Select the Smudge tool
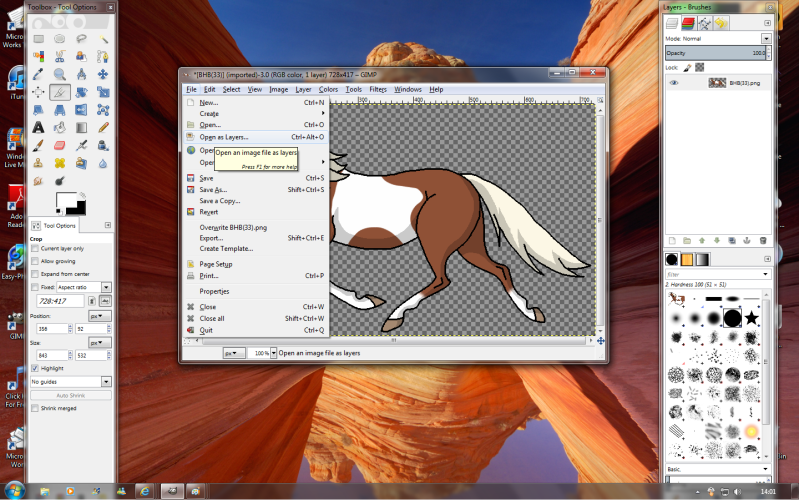The image size is (799, 504). point(38,181)
